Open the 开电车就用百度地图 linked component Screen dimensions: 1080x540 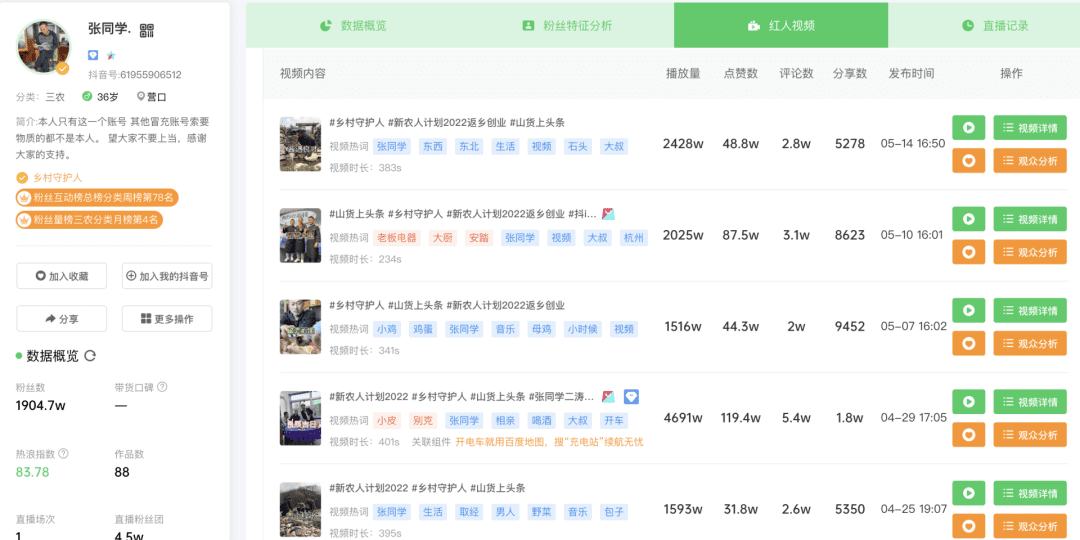(x=549, y=442)
